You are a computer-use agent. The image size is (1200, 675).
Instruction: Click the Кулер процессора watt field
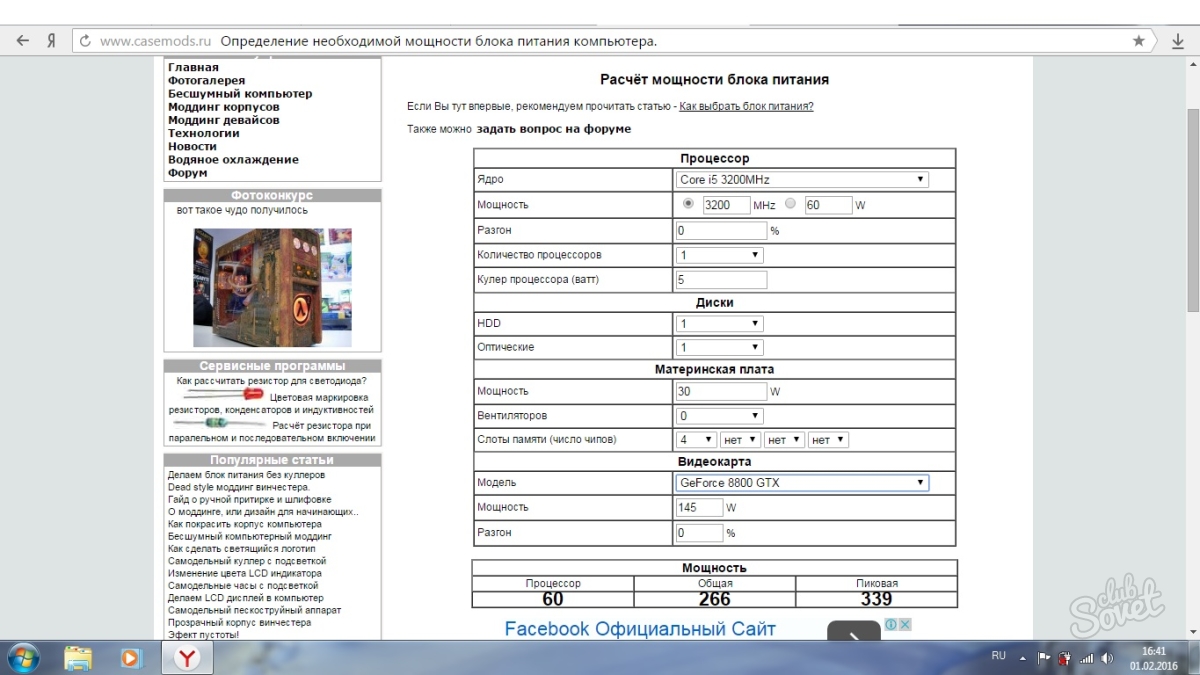tap(722, 280)
